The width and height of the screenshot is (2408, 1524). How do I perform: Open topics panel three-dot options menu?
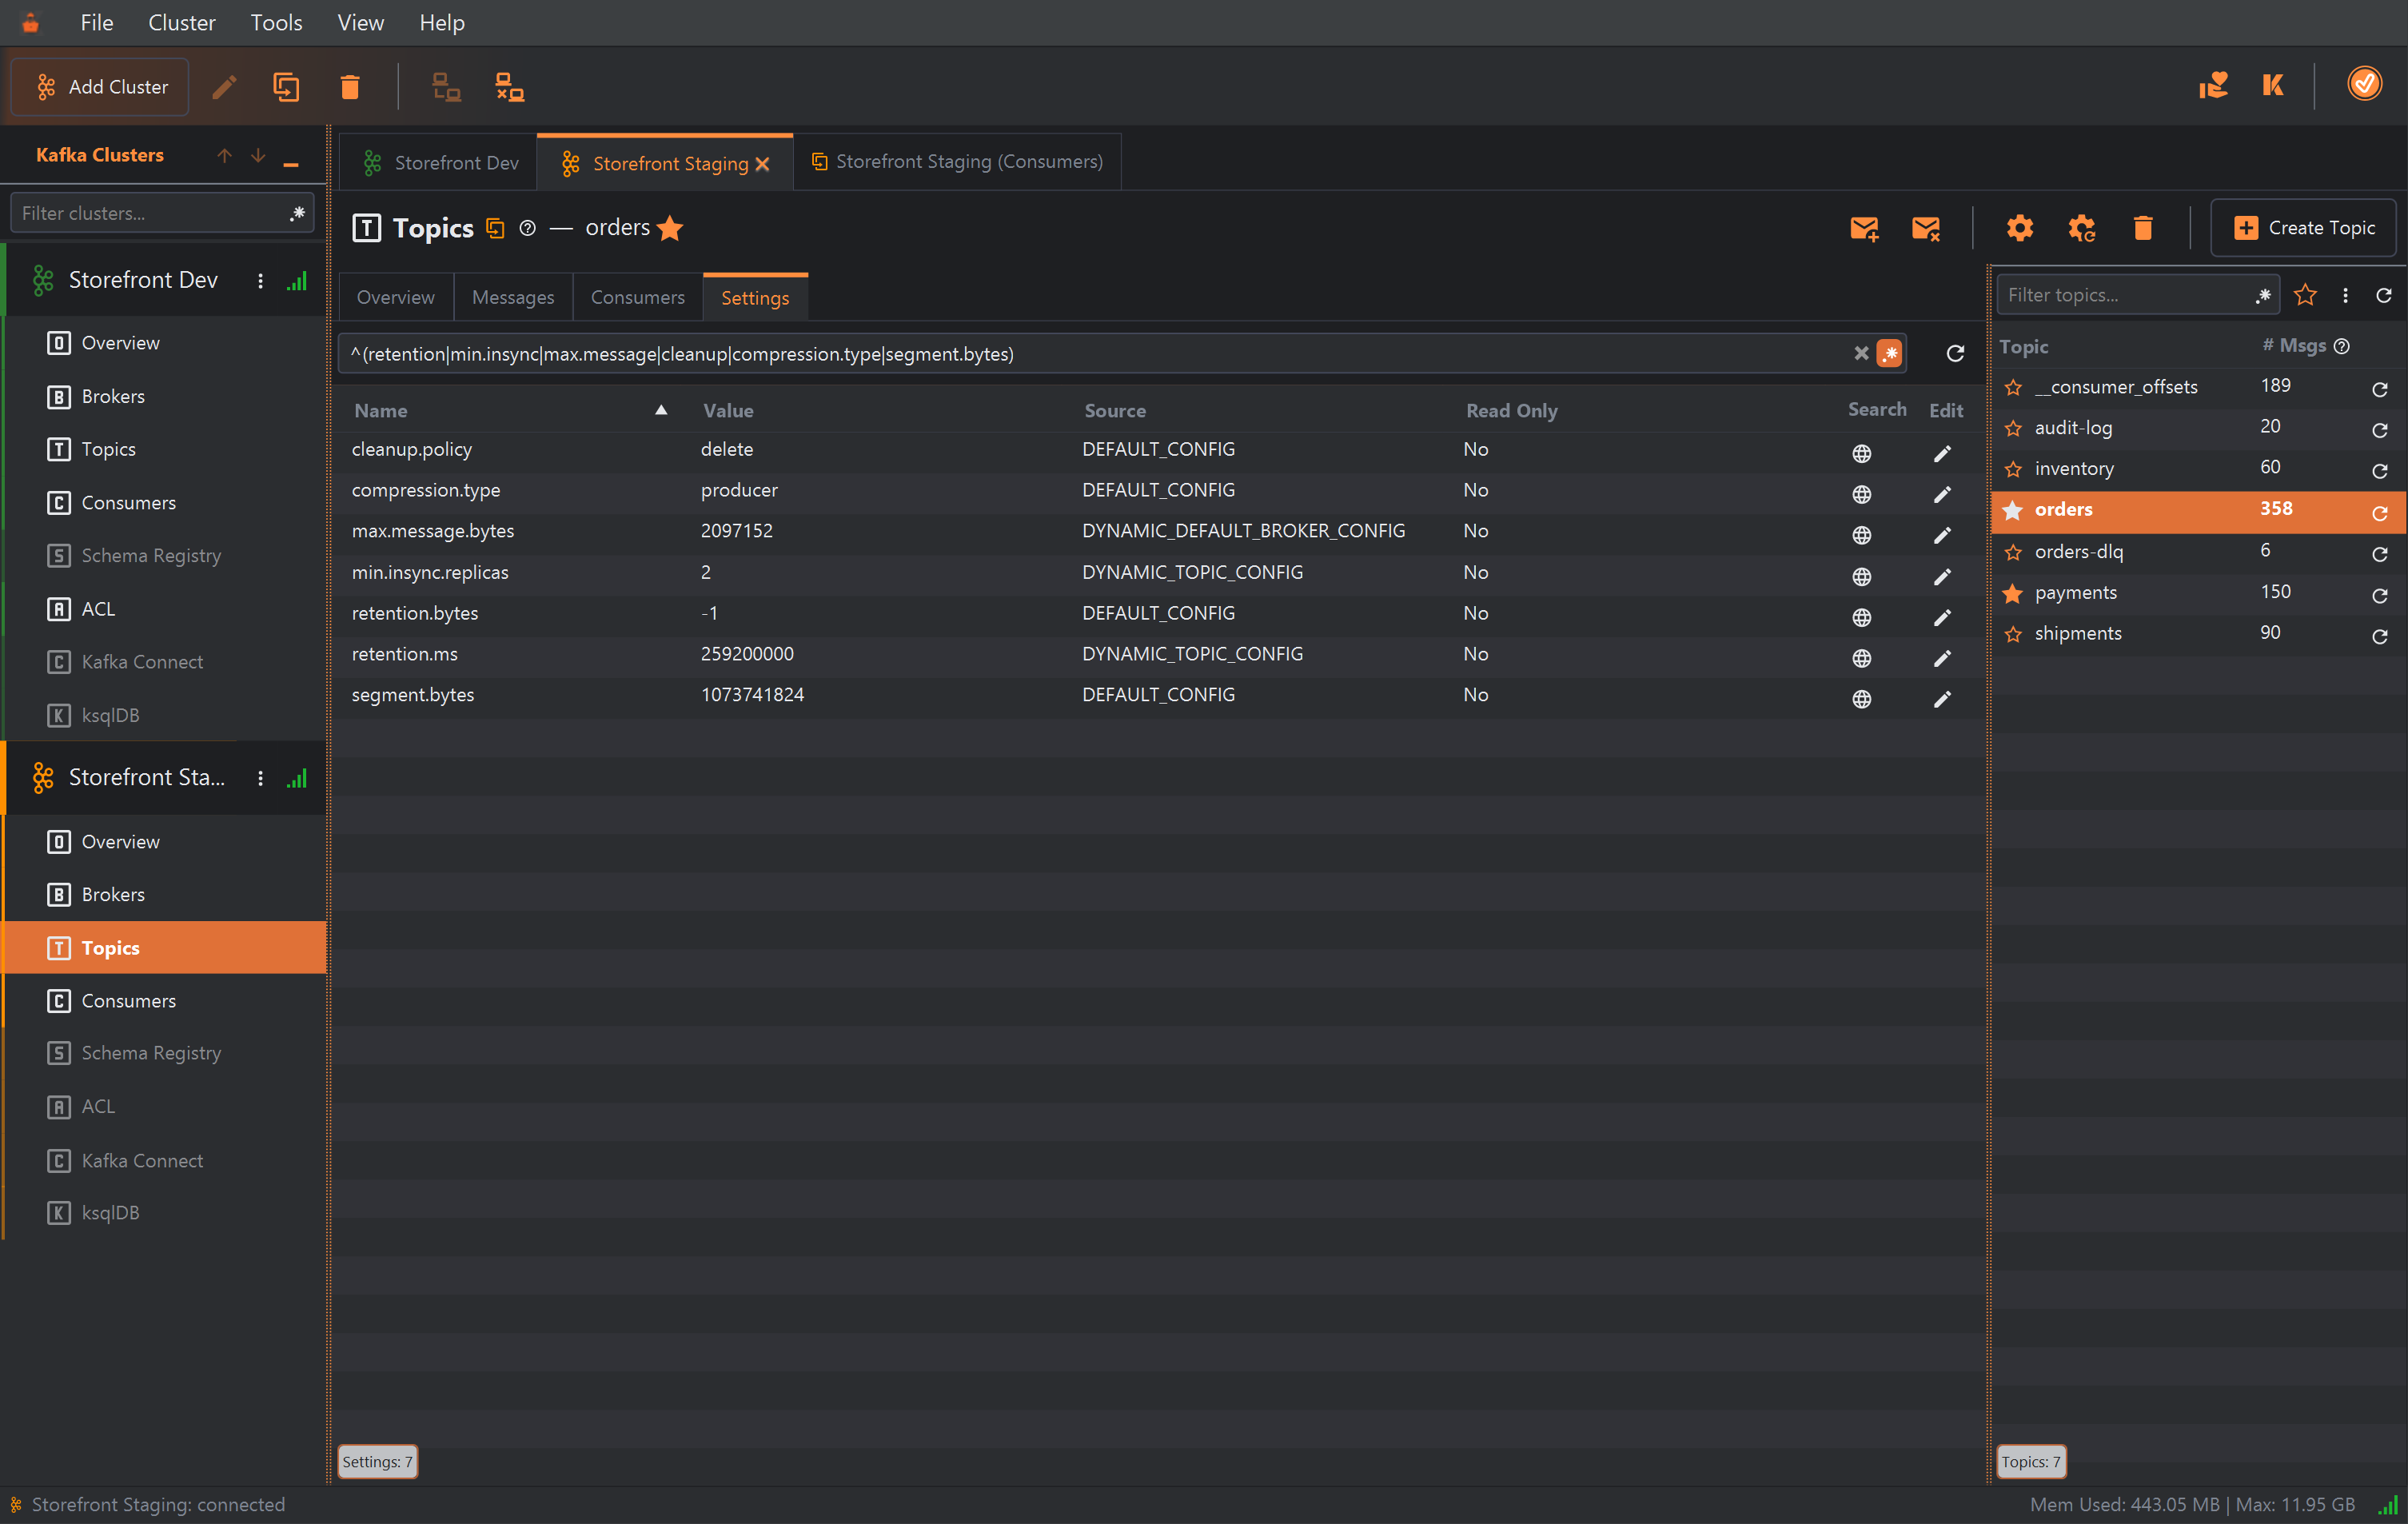[x=2345, y=295]
